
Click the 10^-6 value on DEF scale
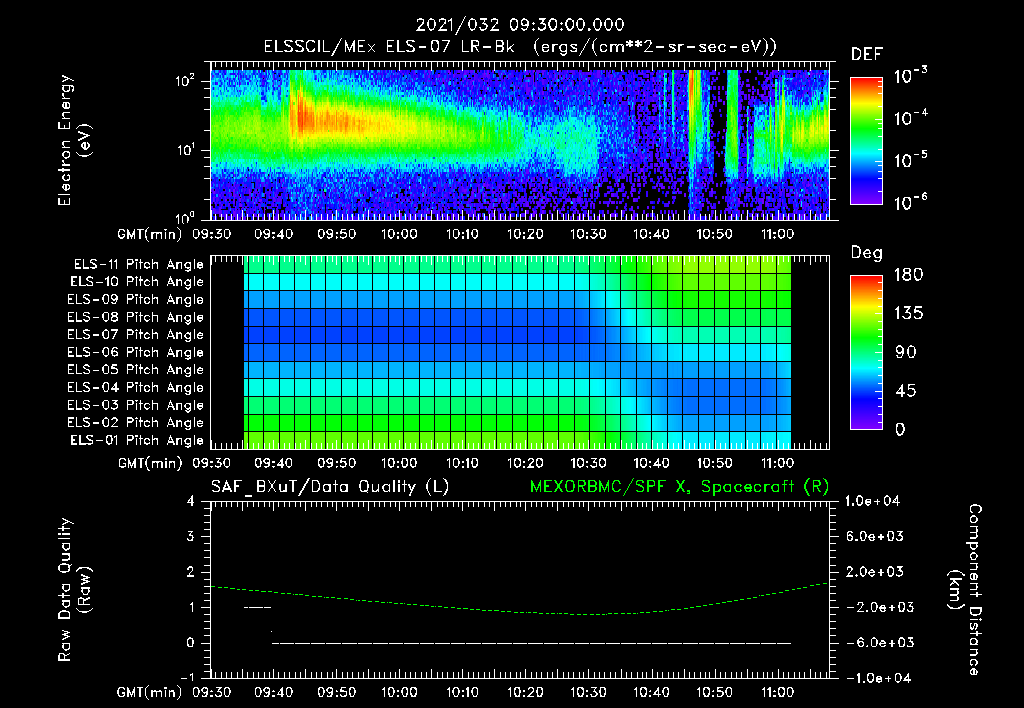(910, 201)
